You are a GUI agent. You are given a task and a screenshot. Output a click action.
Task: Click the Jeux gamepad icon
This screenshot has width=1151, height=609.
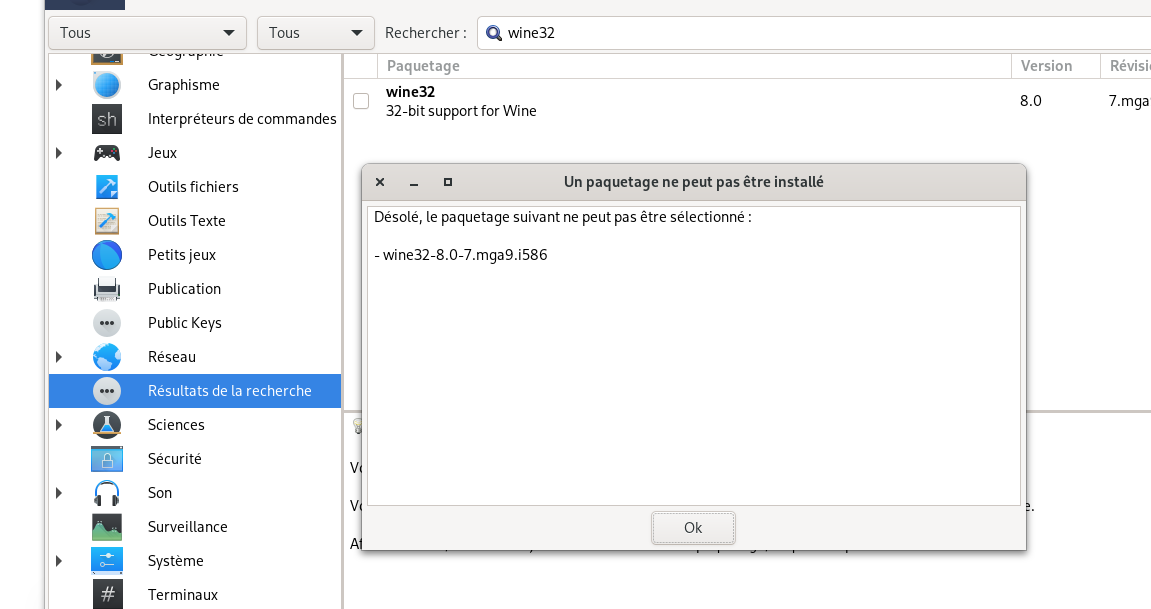[106, 153]
